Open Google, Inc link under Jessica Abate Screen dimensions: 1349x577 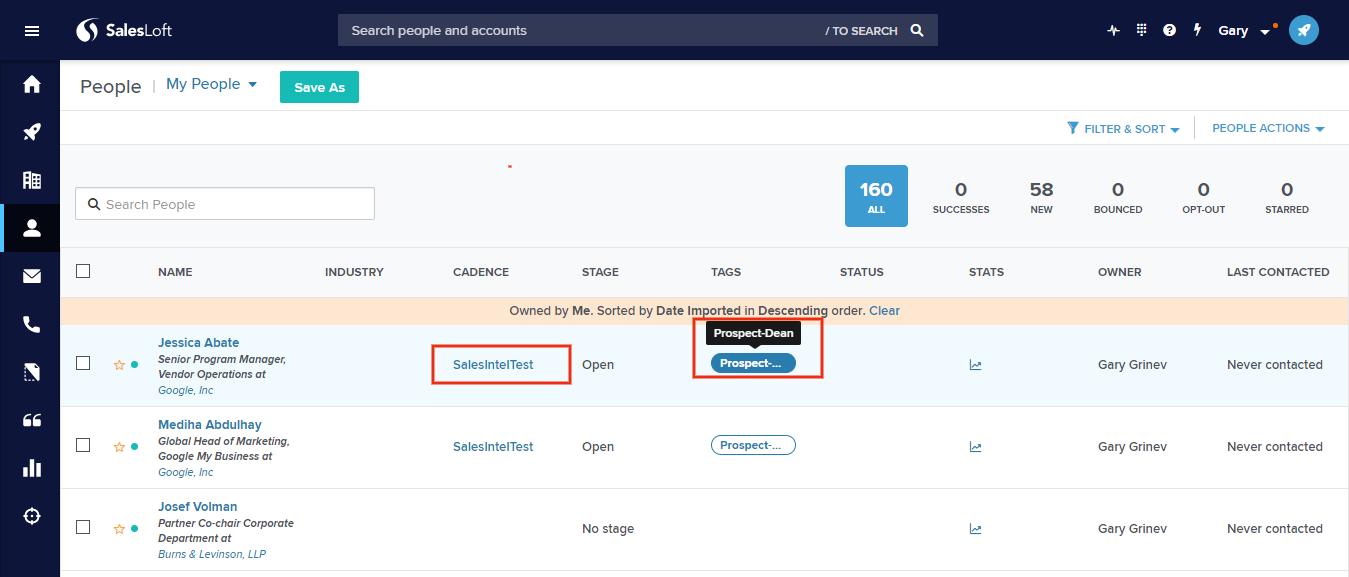pos(186,390)
